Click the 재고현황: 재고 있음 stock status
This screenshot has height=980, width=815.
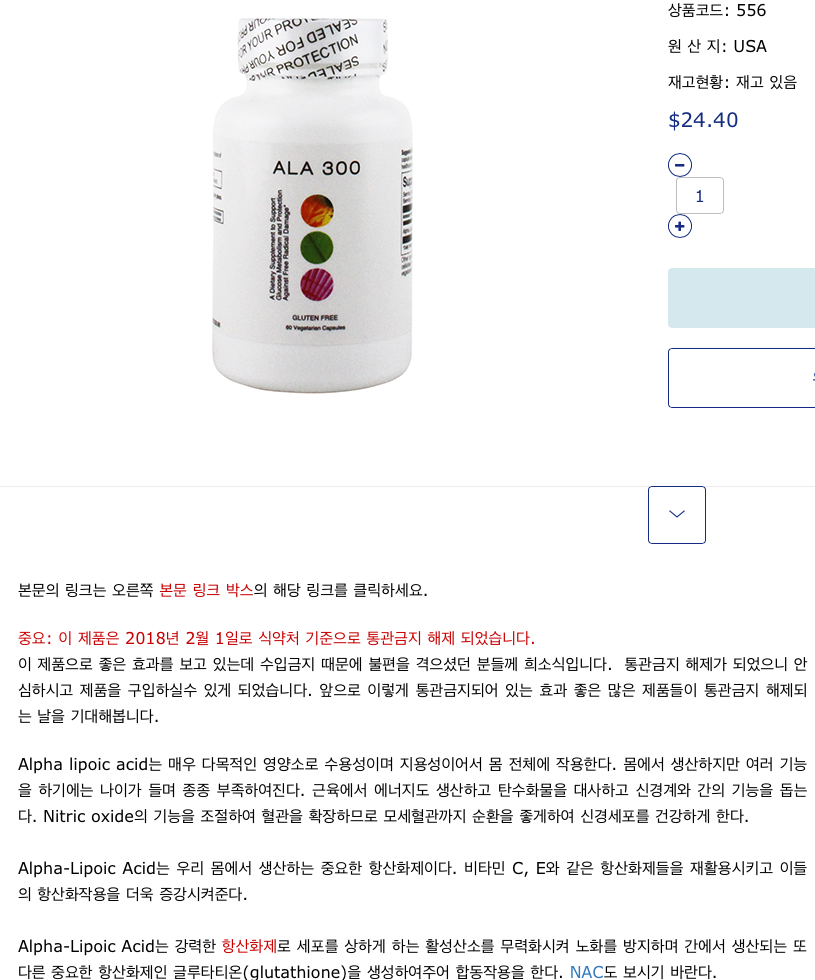[732, 82]
